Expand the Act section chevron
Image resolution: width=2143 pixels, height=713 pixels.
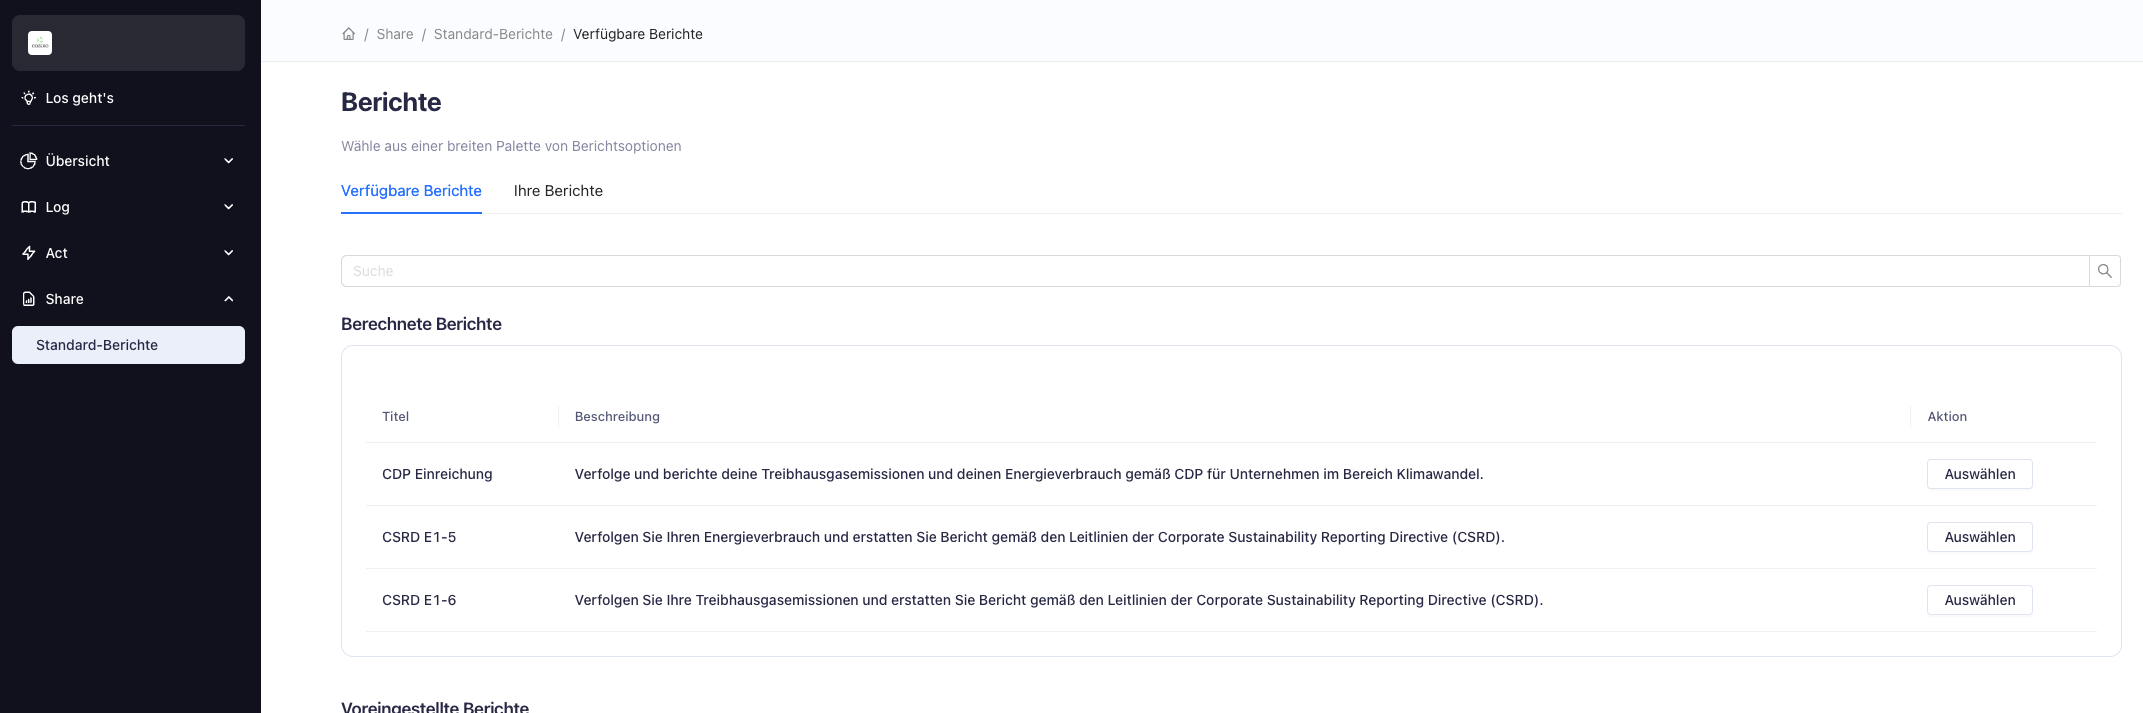228,253
